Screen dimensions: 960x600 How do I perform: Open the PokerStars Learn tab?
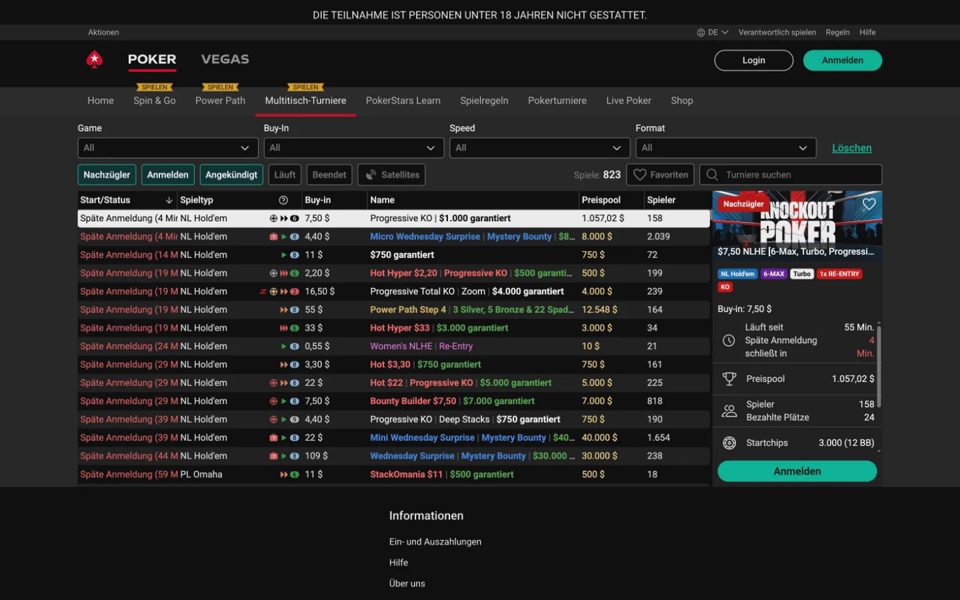tap(403, 100)
